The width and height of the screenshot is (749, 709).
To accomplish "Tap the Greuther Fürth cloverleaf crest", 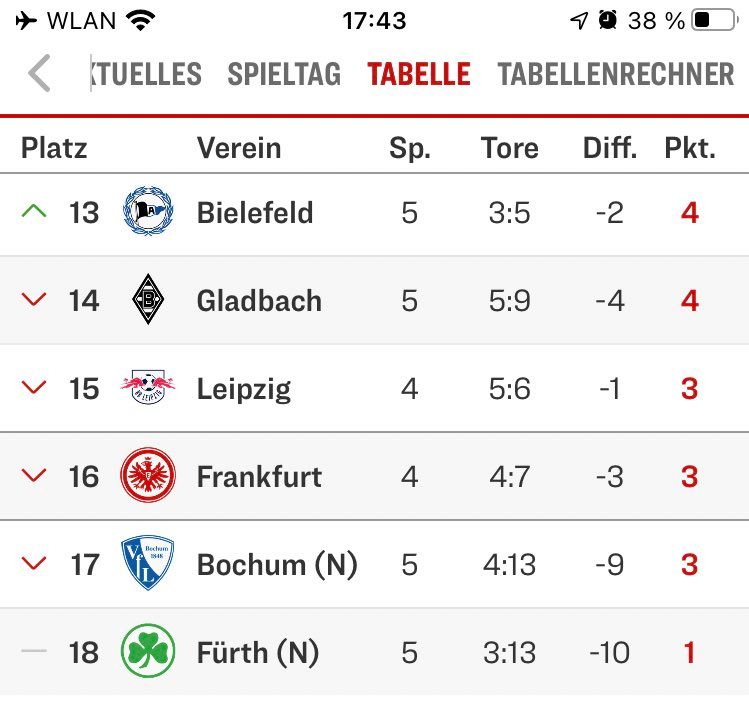I will 148,652.
